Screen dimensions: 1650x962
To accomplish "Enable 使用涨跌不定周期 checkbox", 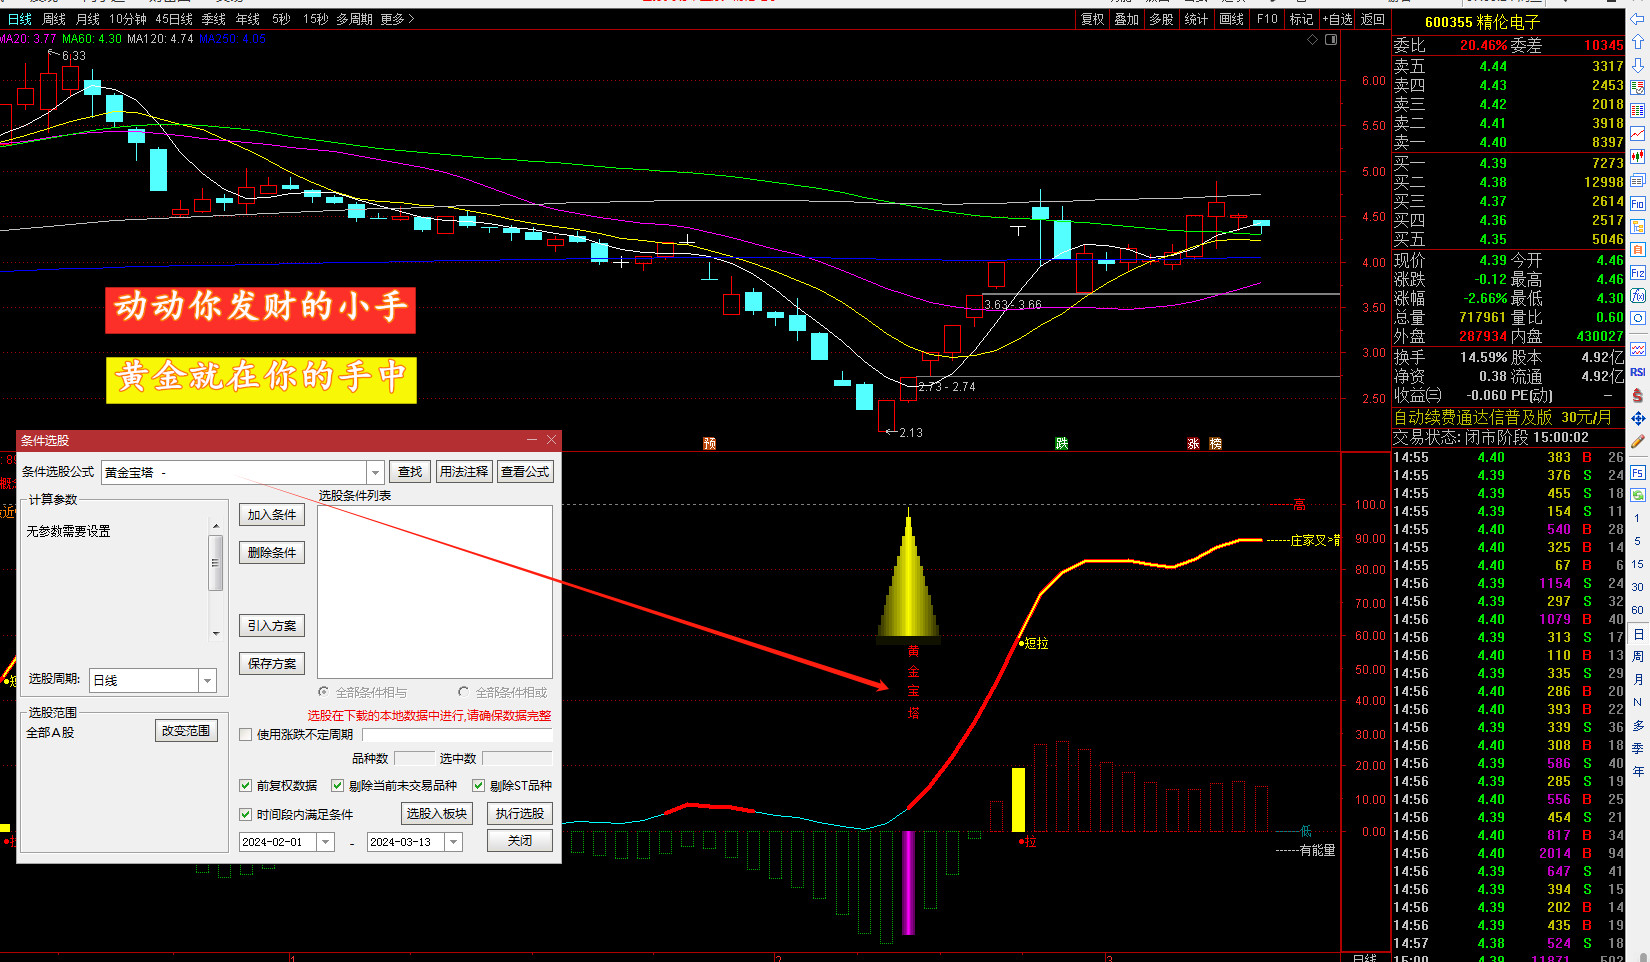I will coord(246,735).
